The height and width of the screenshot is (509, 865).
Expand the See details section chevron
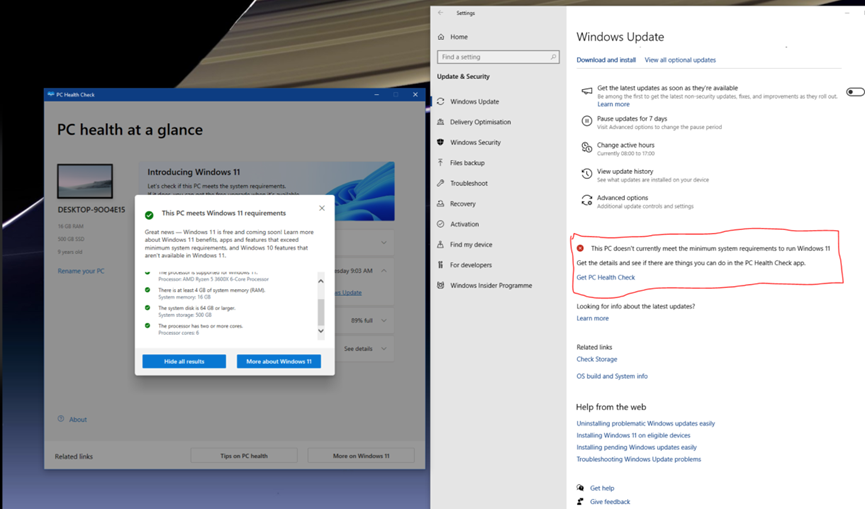tap(383, 349)
